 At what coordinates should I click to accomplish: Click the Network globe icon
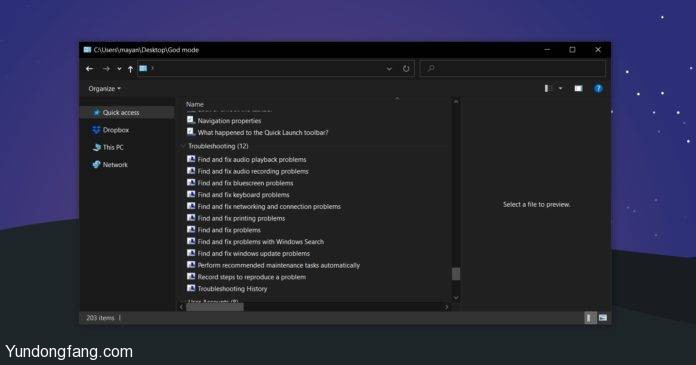pos(96,165)
